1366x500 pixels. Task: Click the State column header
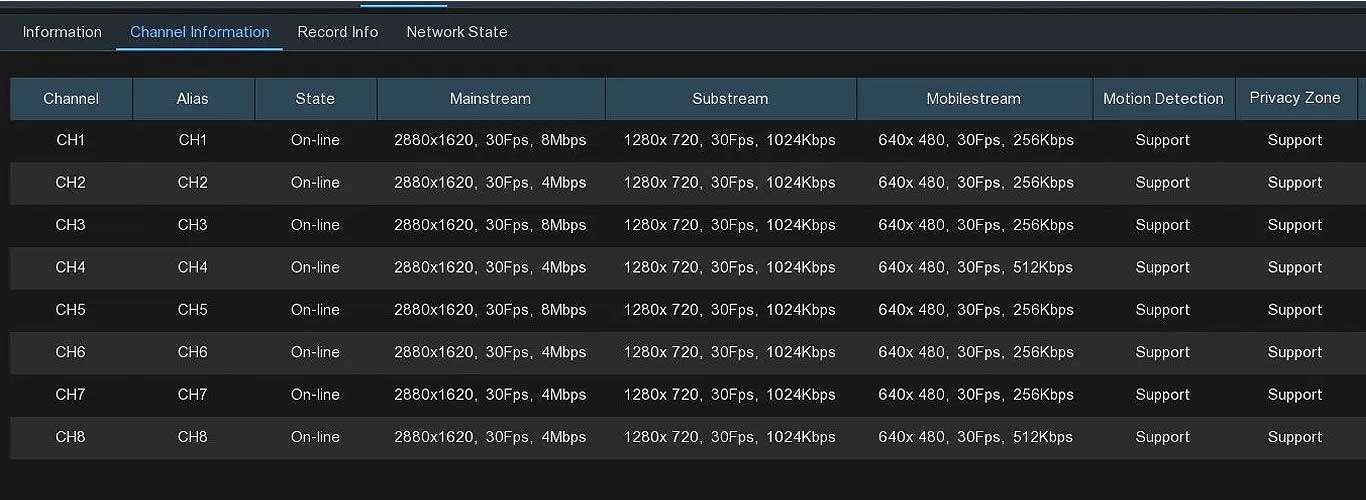pos(315,98)
